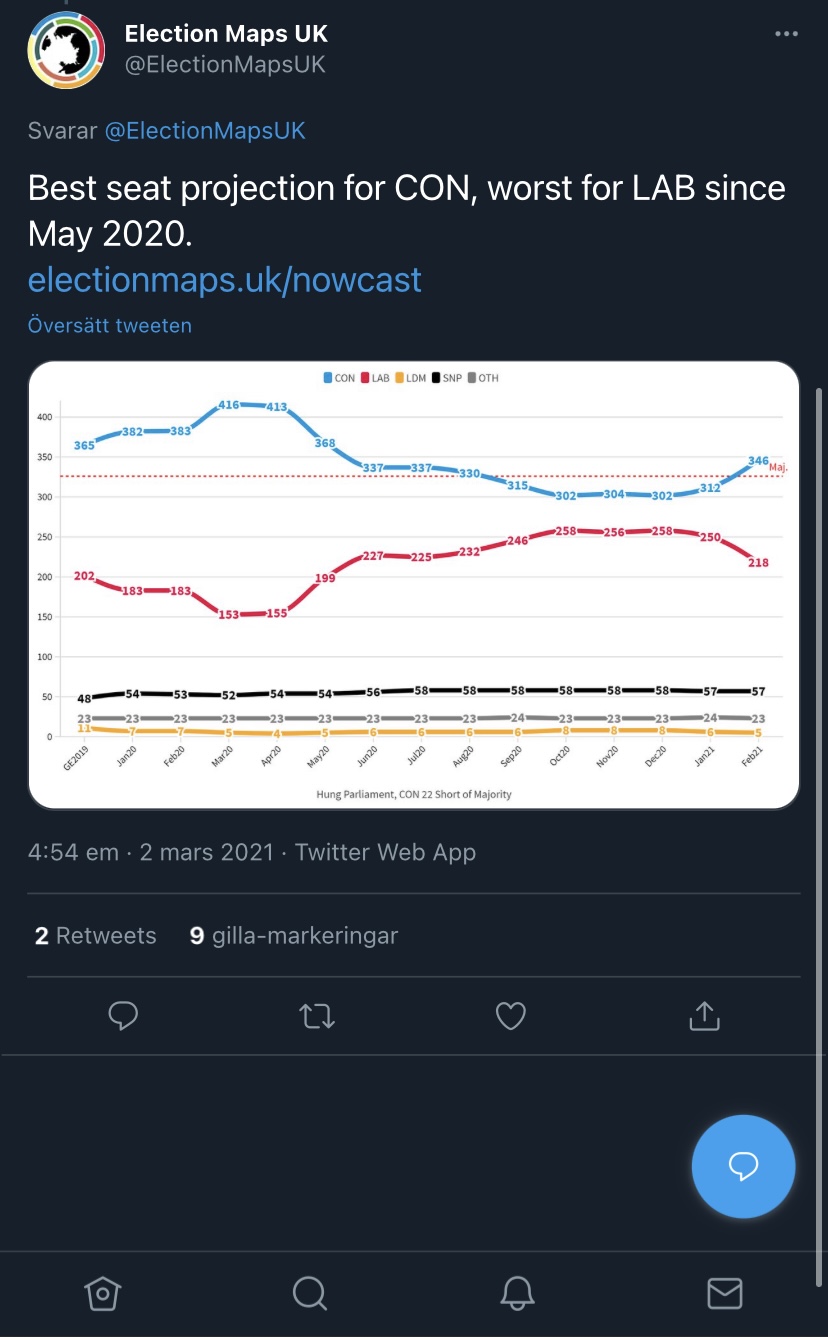This screenshot has height=1337, width=828.
Task: Open the Notifications bell tab
Action: [x=517, y=1293]
